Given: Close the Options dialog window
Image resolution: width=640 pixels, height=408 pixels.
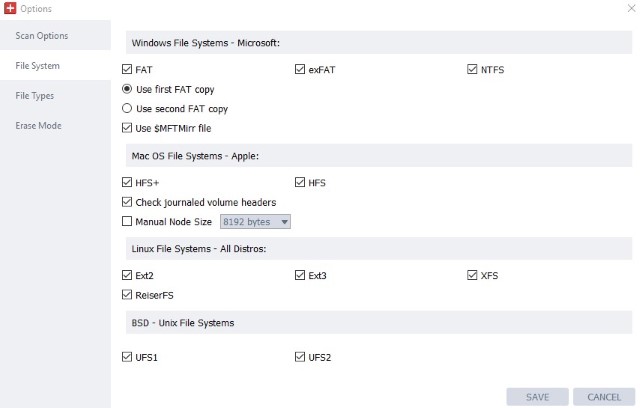Looking at the screenshot, I should (x=629, y=8).
